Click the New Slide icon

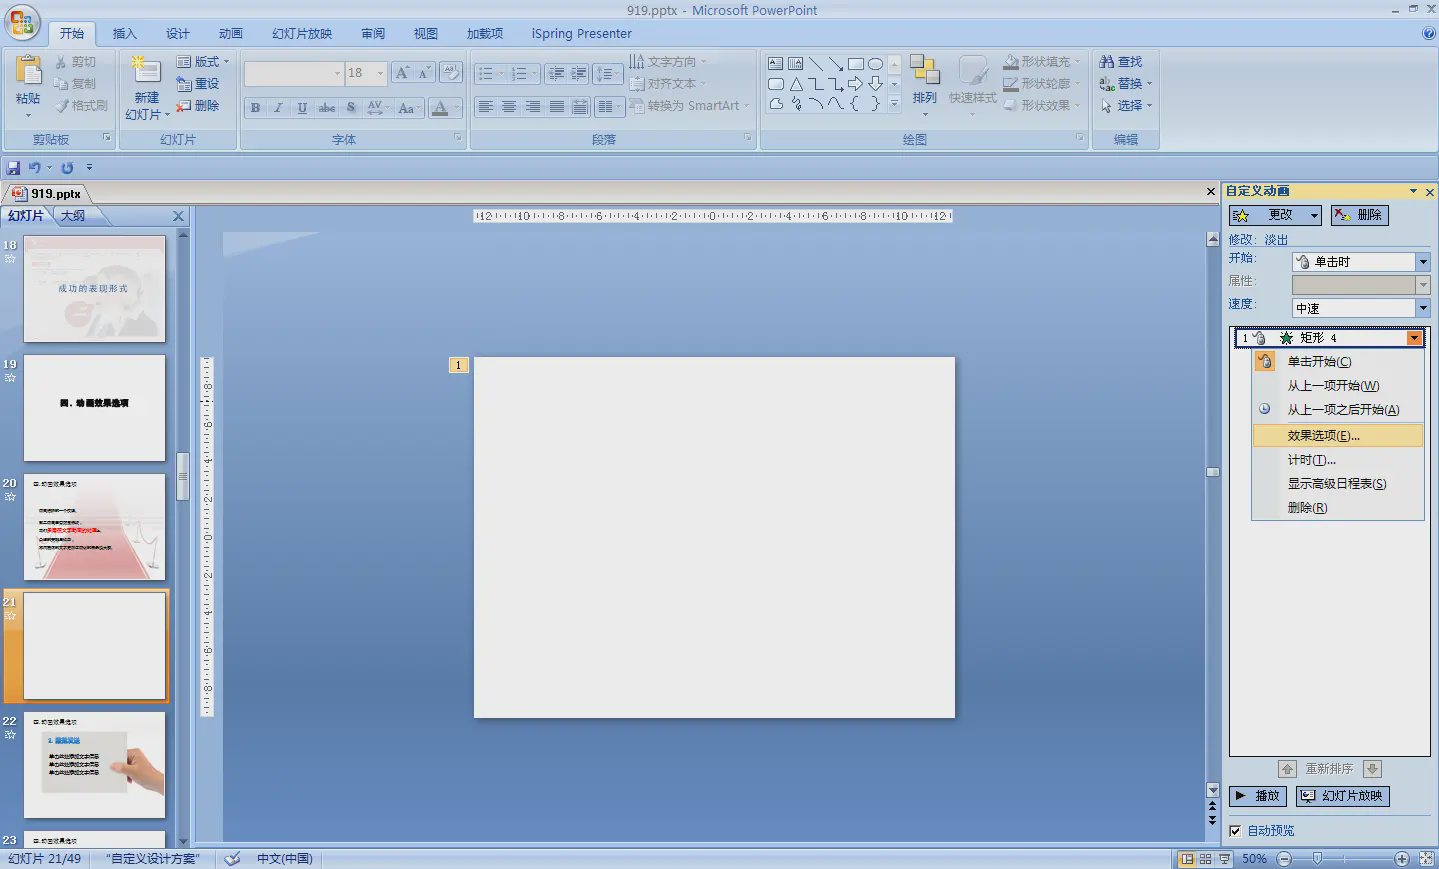(x=146, y=71)
